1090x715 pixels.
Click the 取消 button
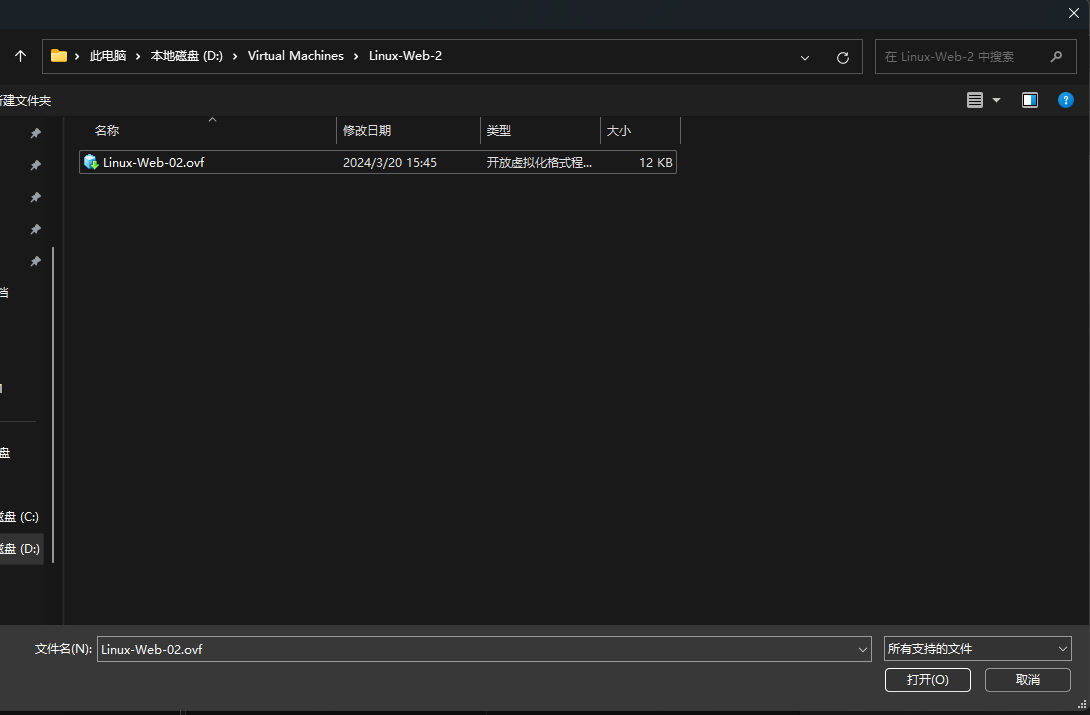coord(1027,680)
